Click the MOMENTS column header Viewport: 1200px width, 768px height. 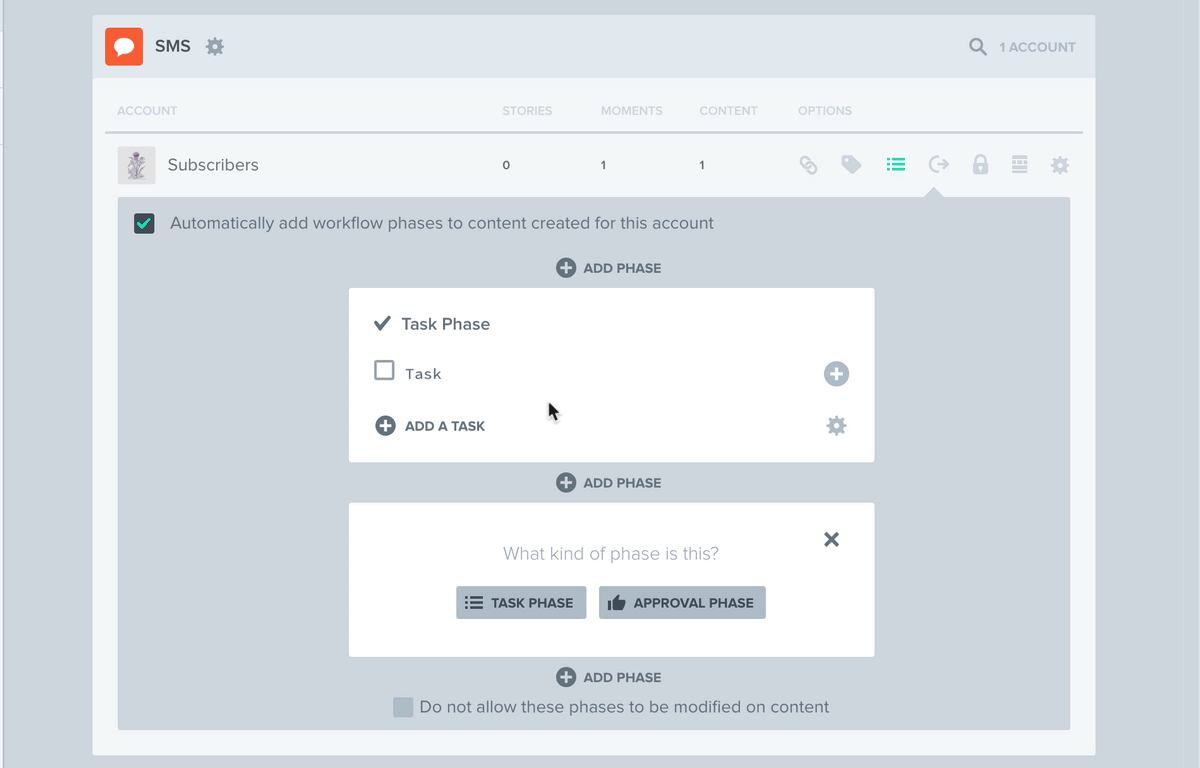[x=632, y=111]
